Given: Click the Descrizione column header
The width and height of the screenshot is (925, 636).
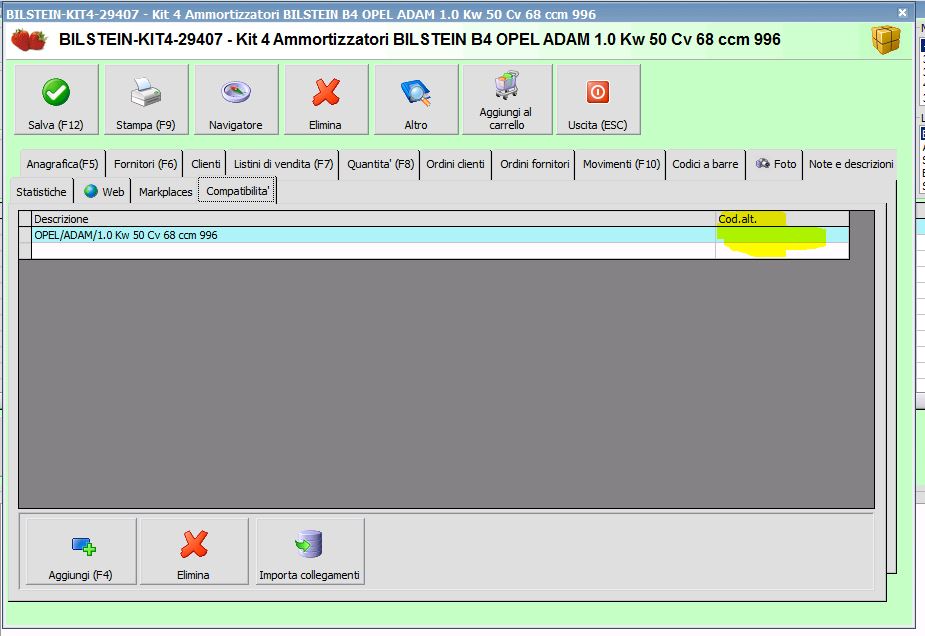Looking at the screenshot, I should 373,219.
